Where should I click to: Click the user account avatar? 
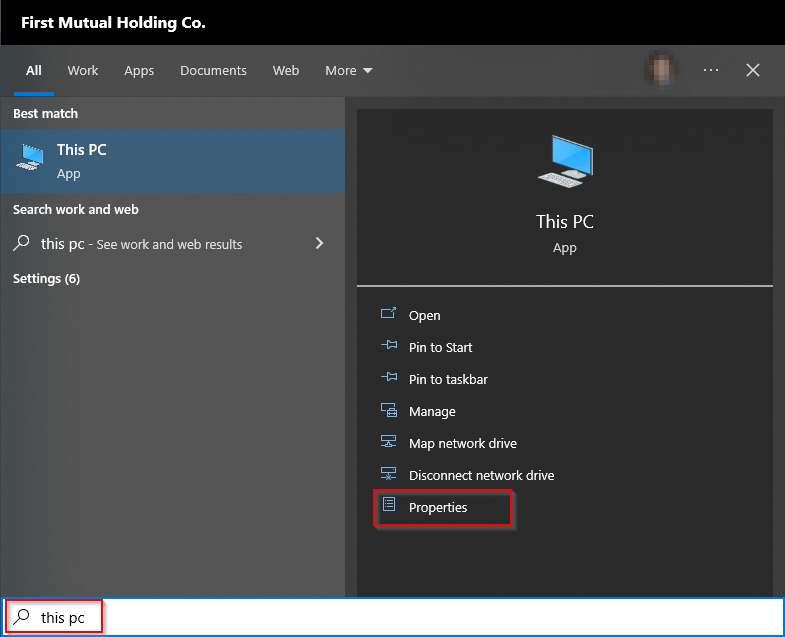(661, 69)
